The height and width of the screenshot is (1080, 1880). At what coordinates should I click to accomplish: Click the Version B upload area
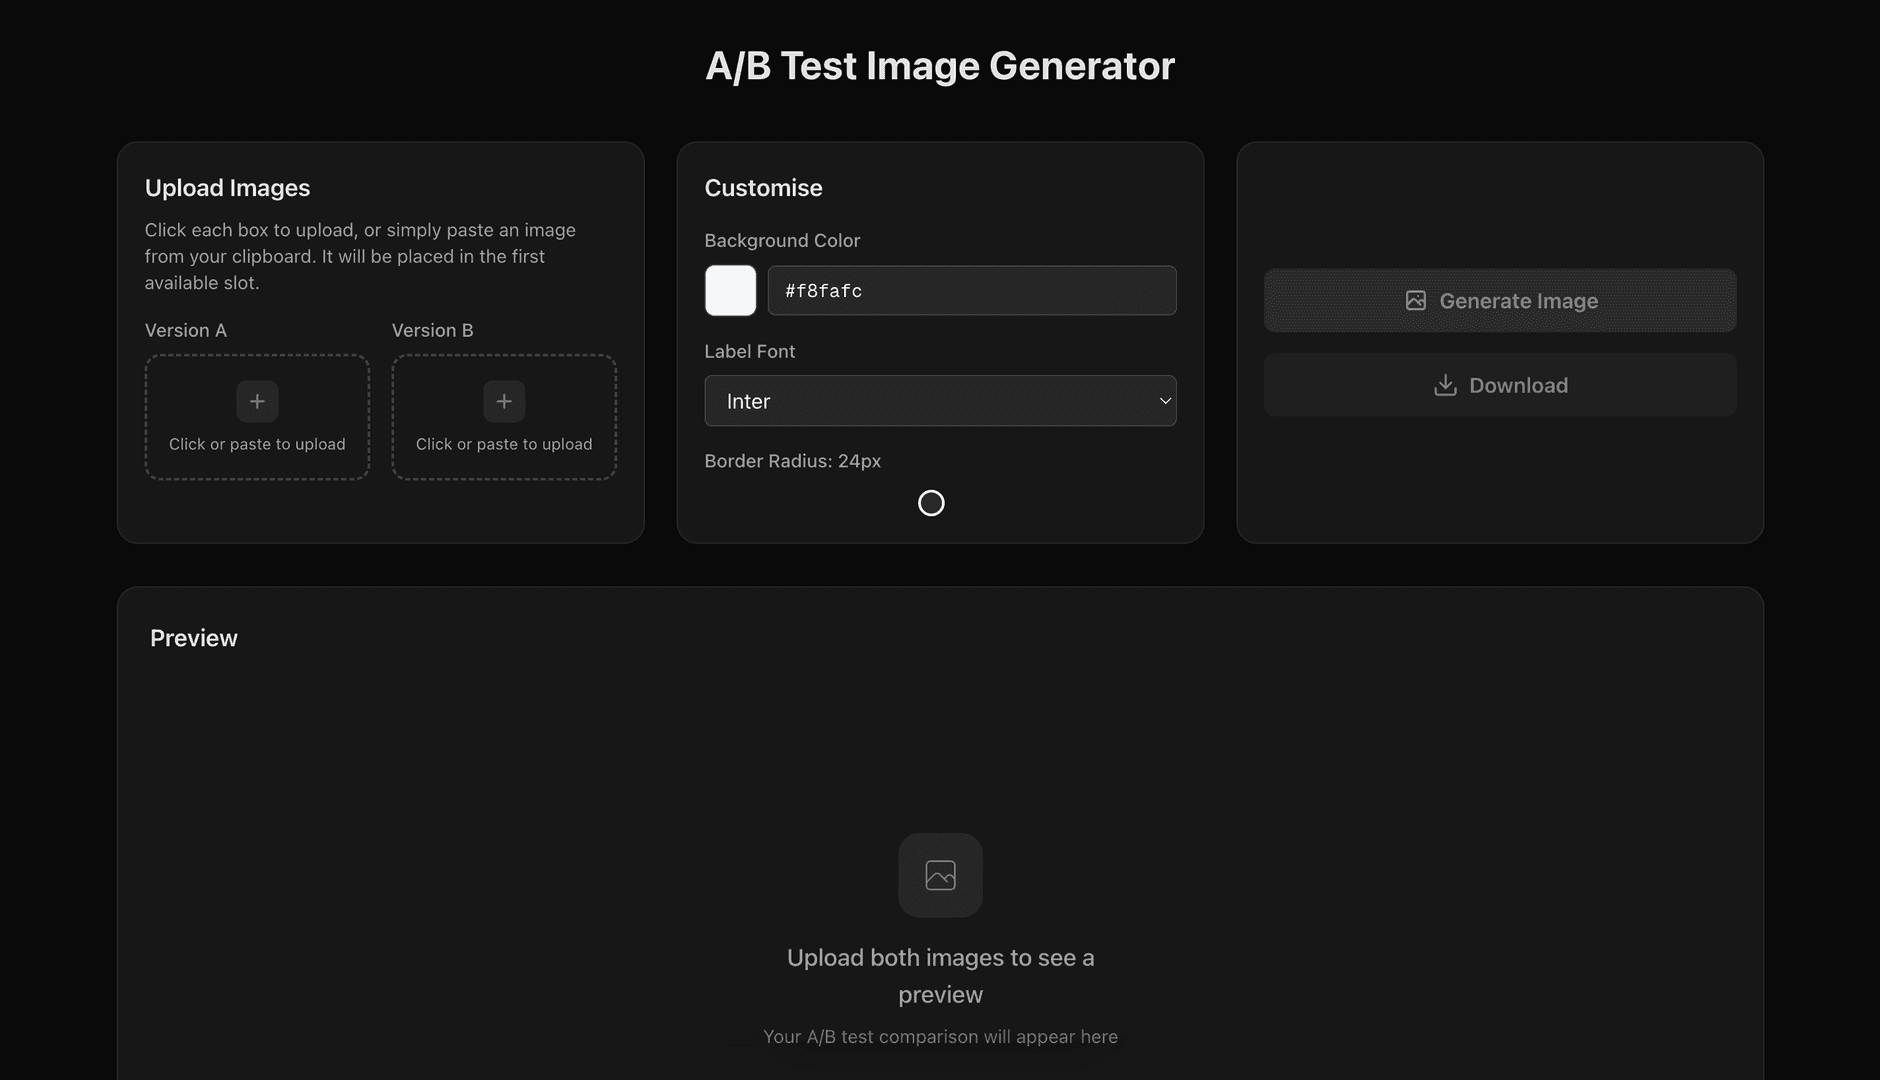(x=504, y=417)
